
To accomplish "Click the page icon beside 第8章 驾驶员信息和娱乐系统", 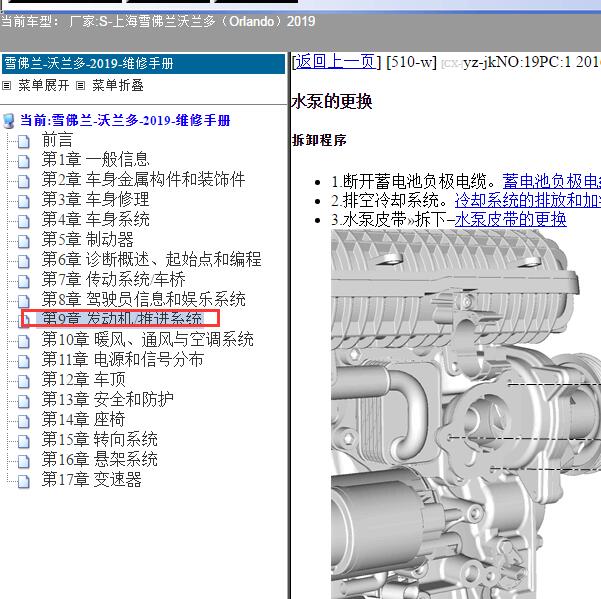I will (x=24, y=301).
